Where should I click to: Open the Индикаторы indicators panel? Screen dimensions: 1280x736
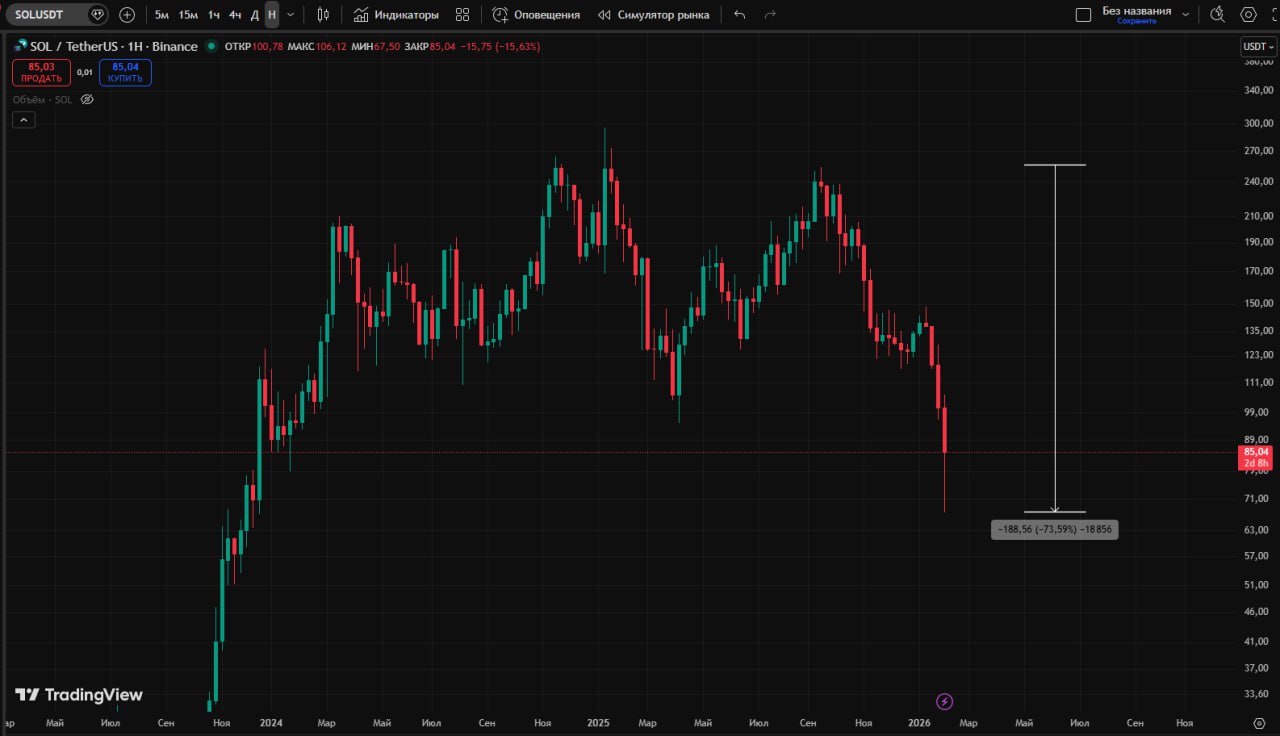pos(396,15)
